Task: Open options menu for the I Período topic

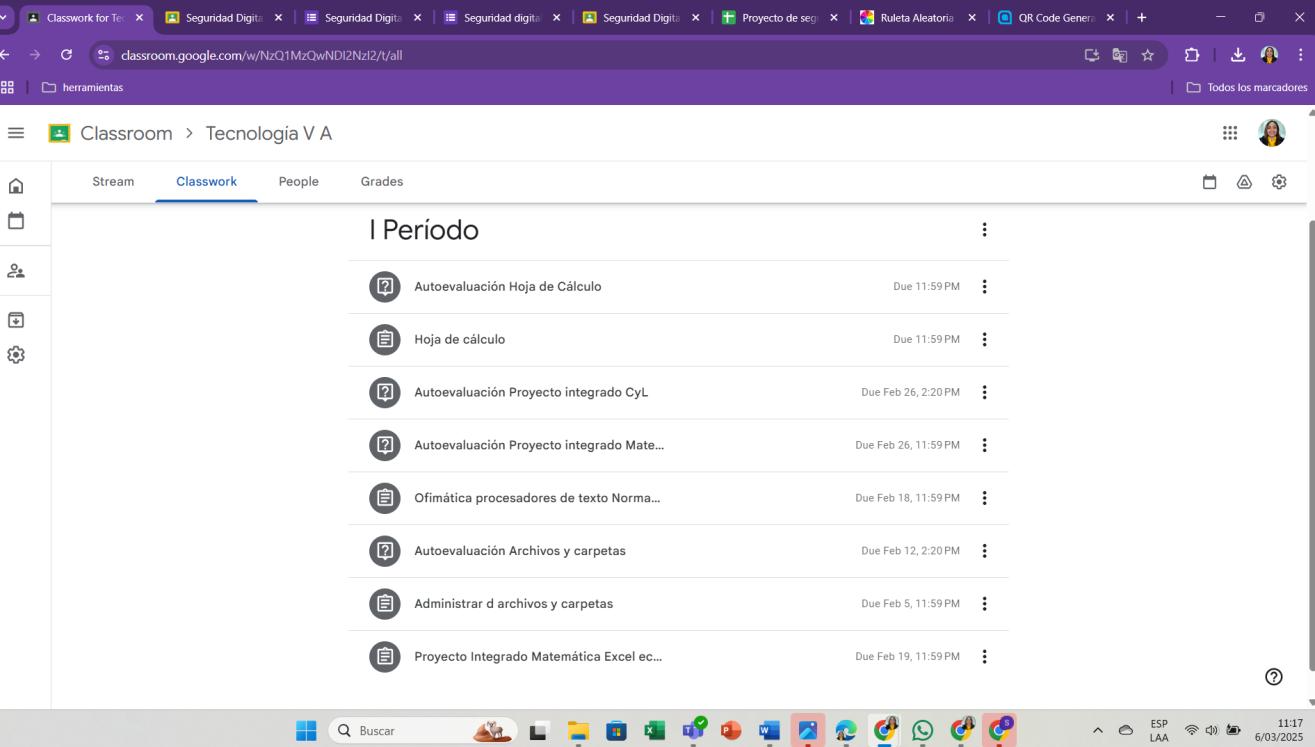Action: coord(984,230)
